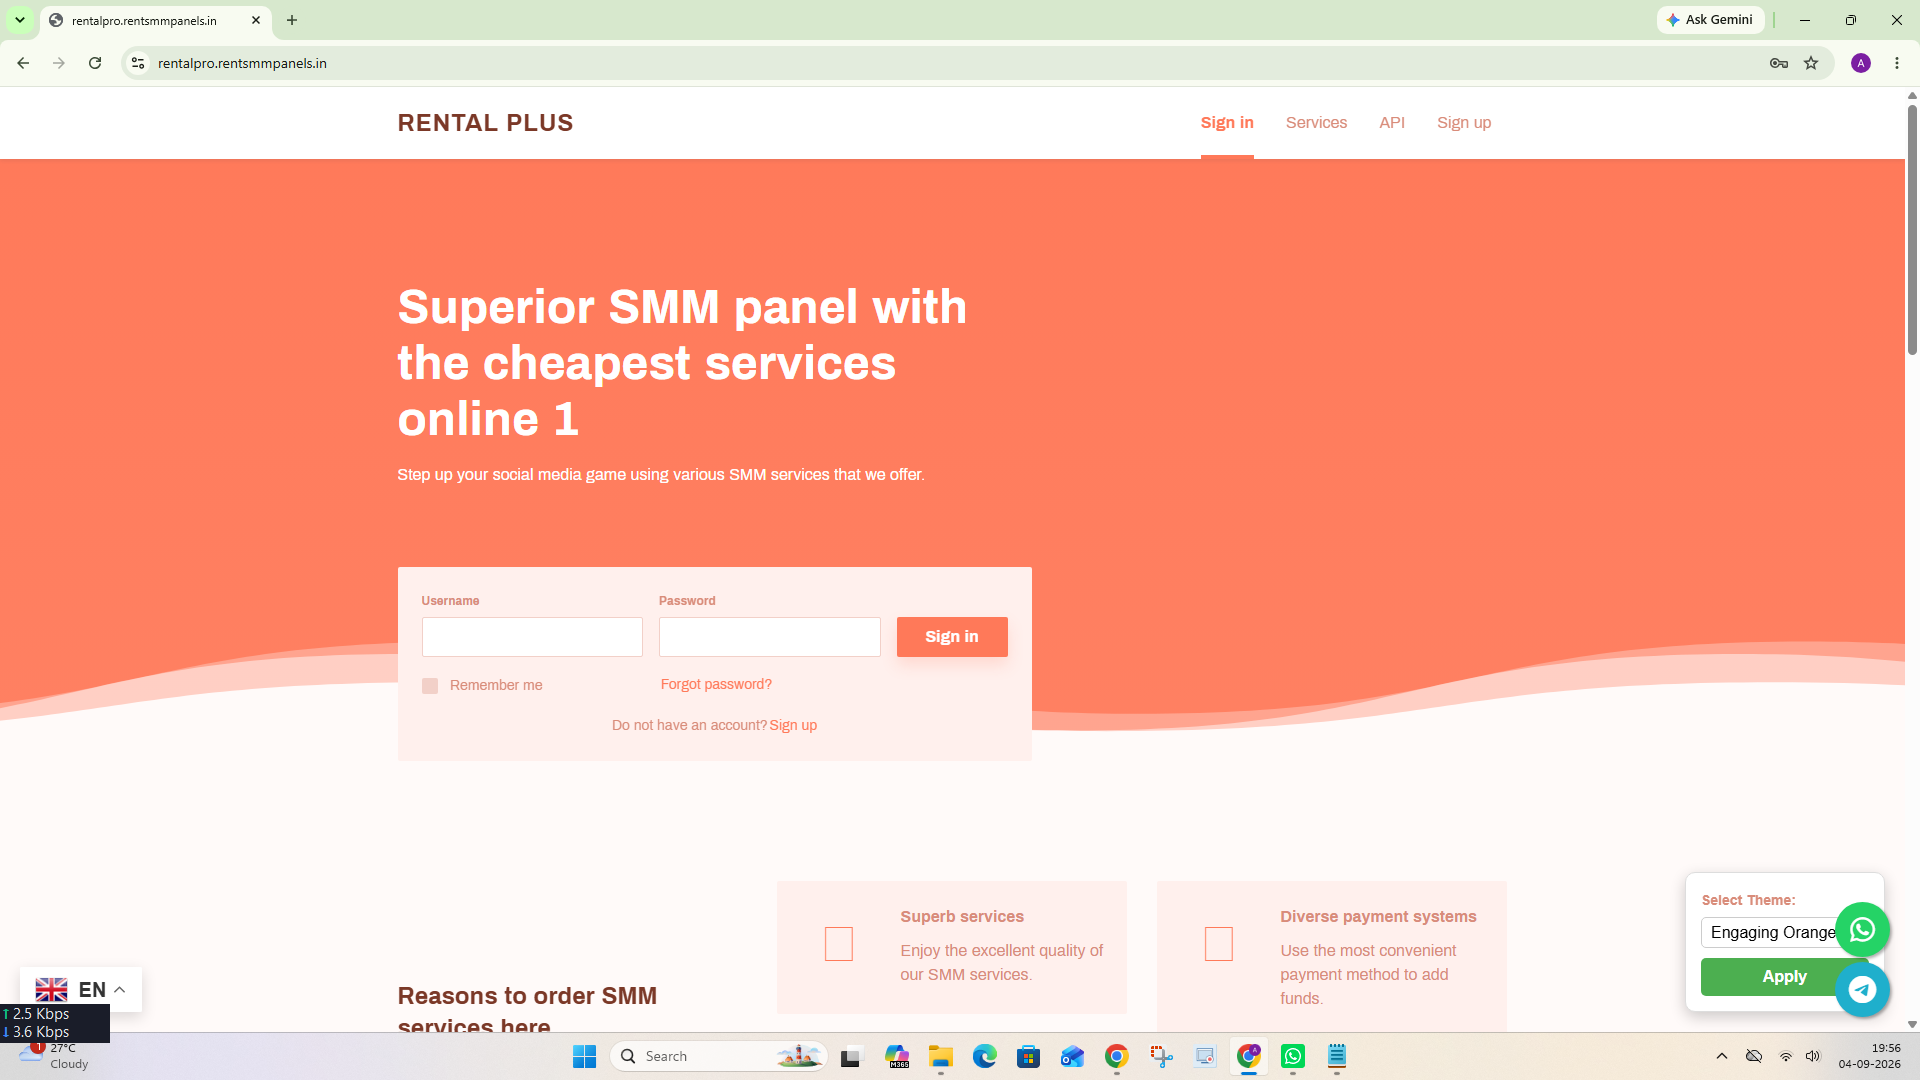View site information icon beside URL

138,63
